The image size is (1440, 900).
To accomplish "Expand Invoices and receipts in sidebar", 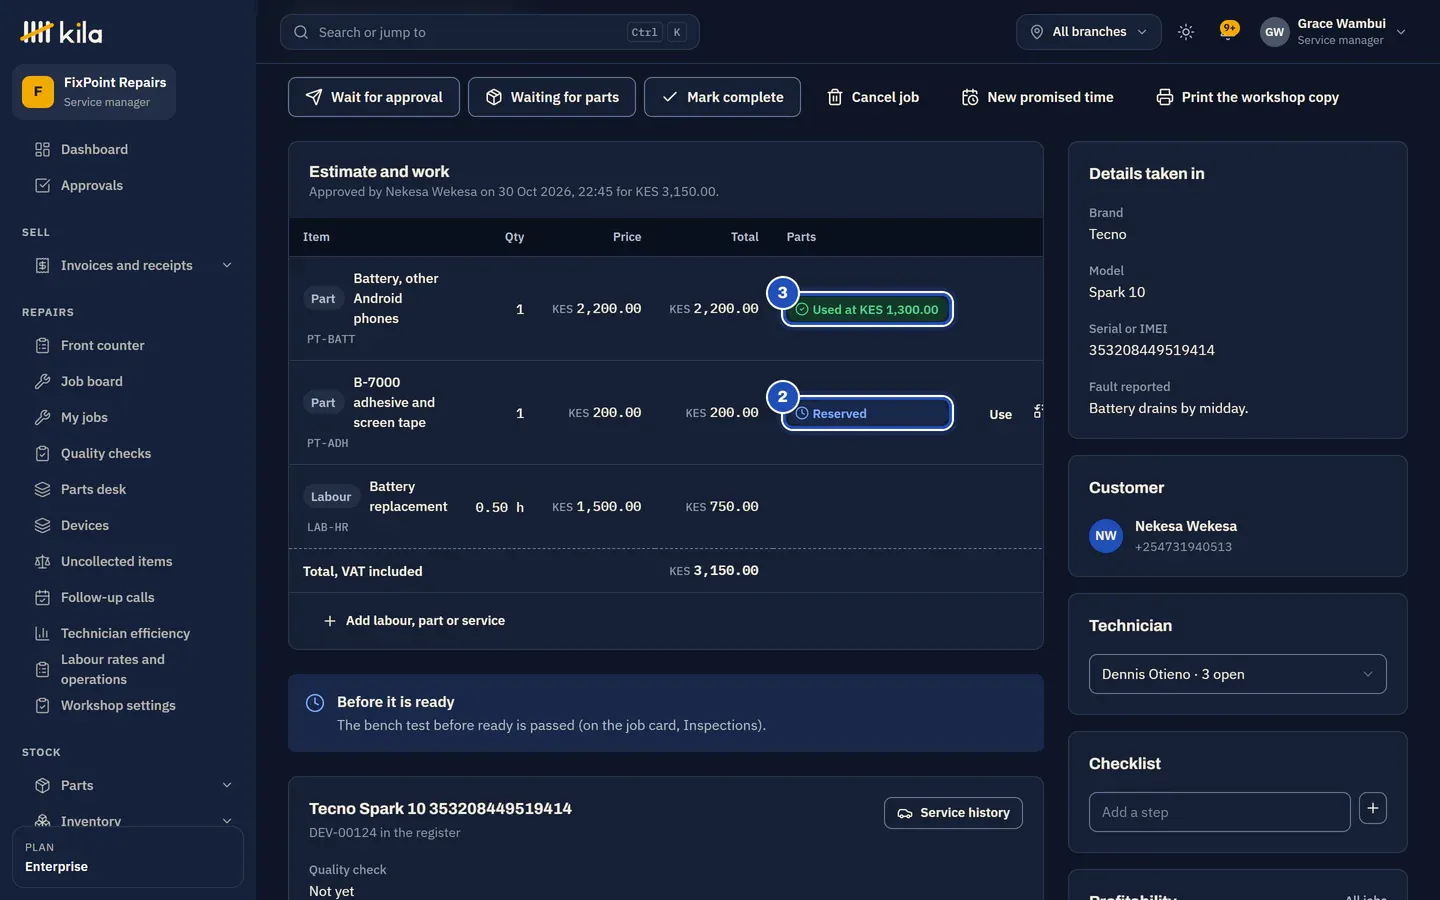I will pos(133,265).
